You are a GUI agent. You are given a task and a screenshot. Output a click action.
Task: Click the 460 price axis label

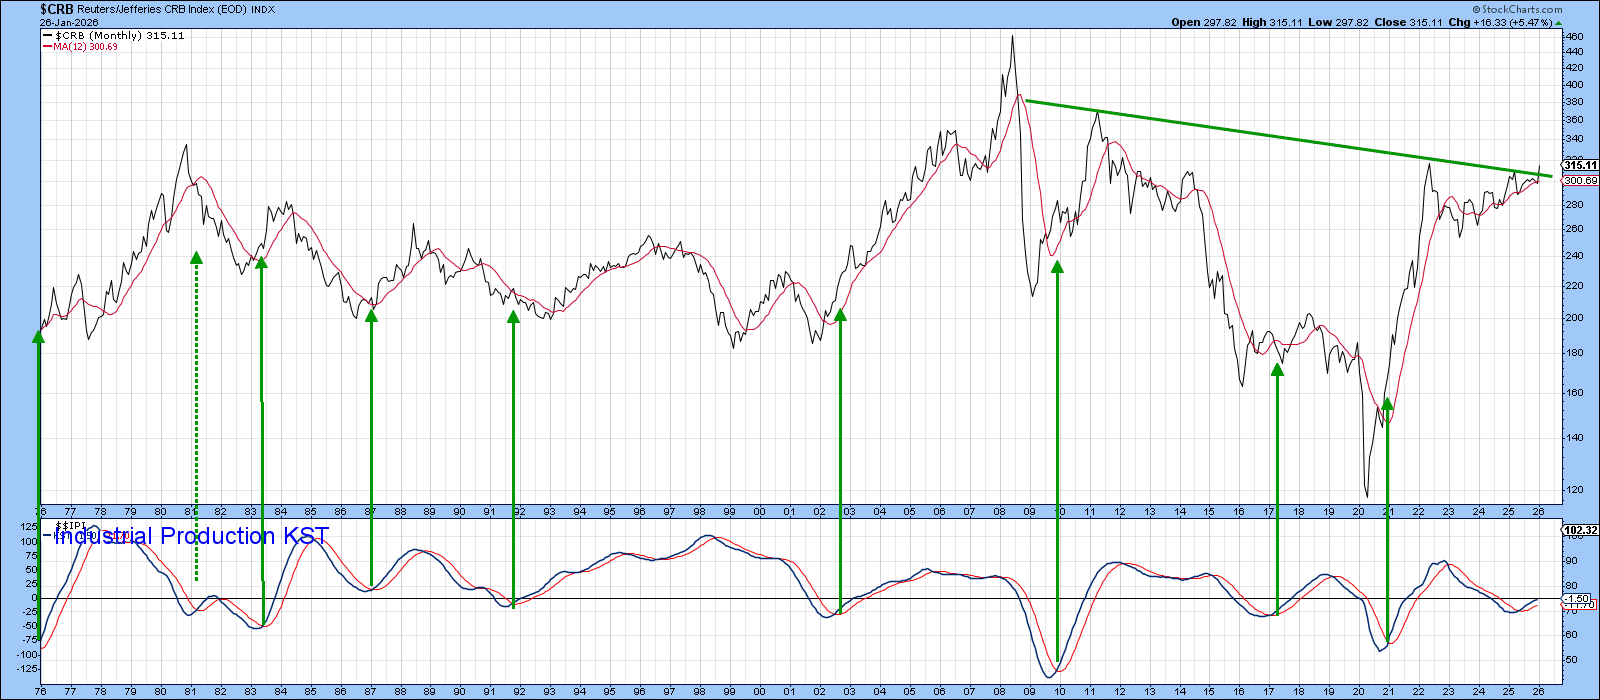coord(1574,37)
